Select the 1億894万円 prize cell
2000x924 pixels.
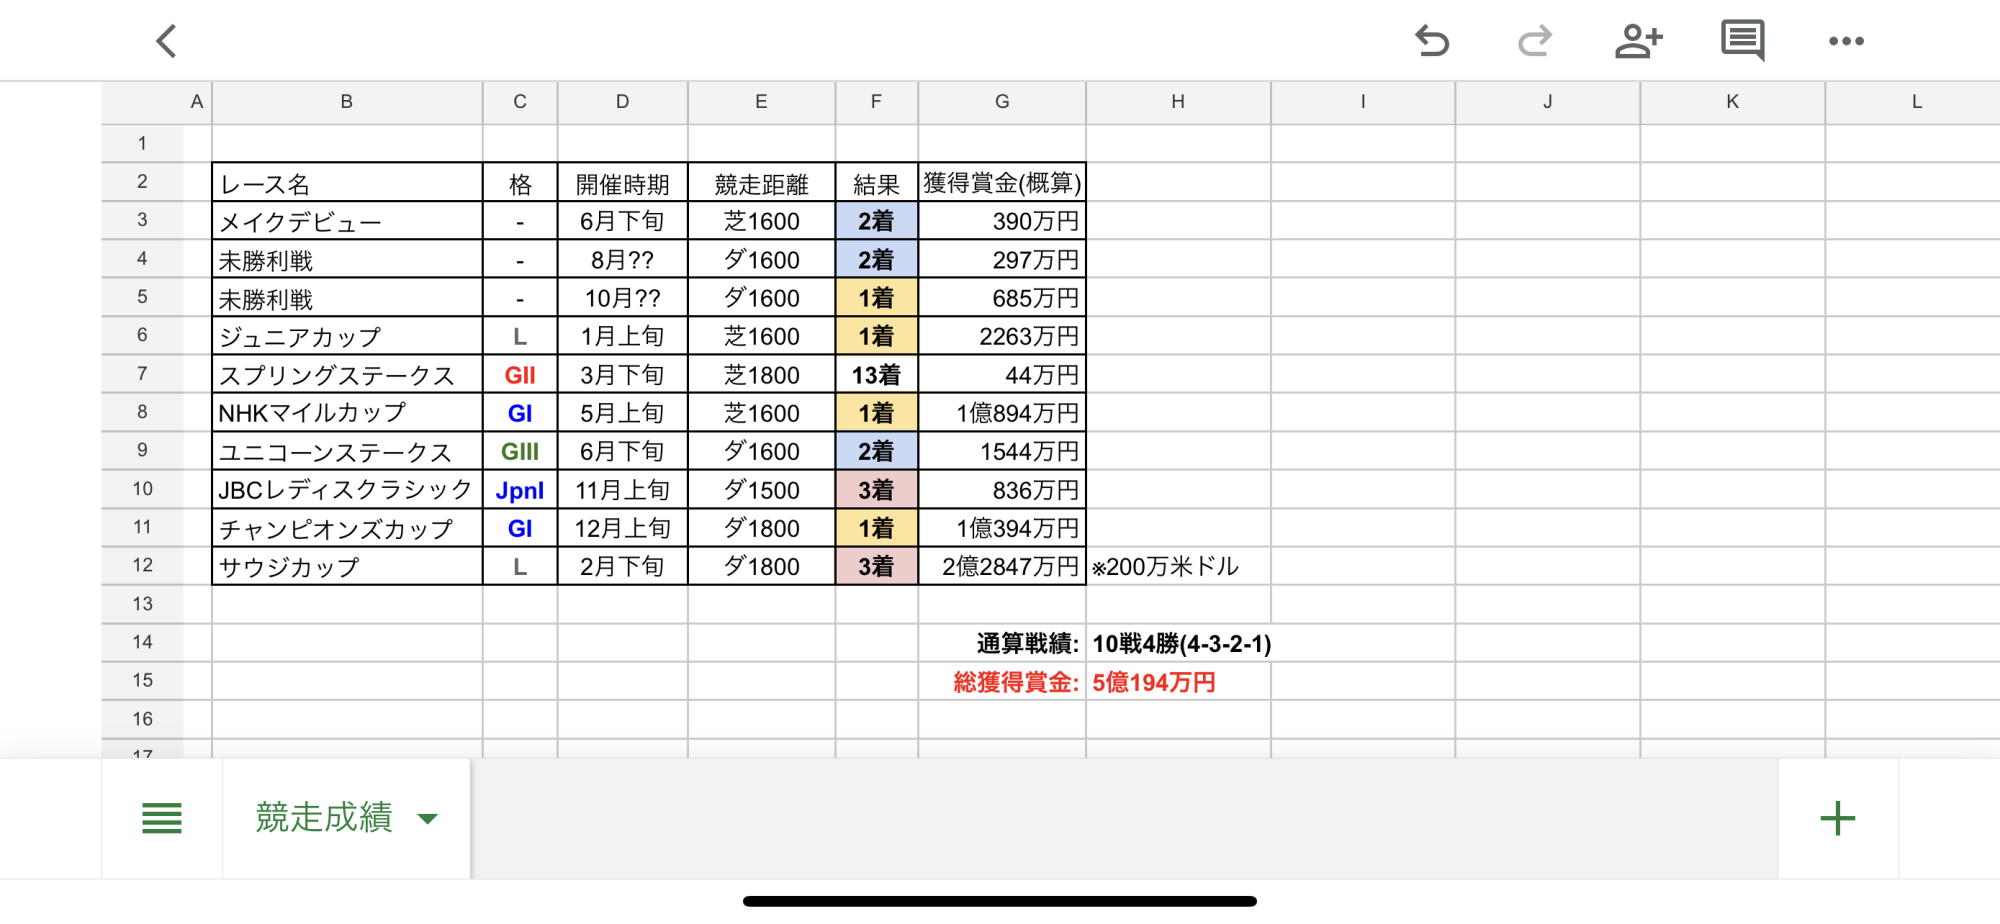(1002, 412)
